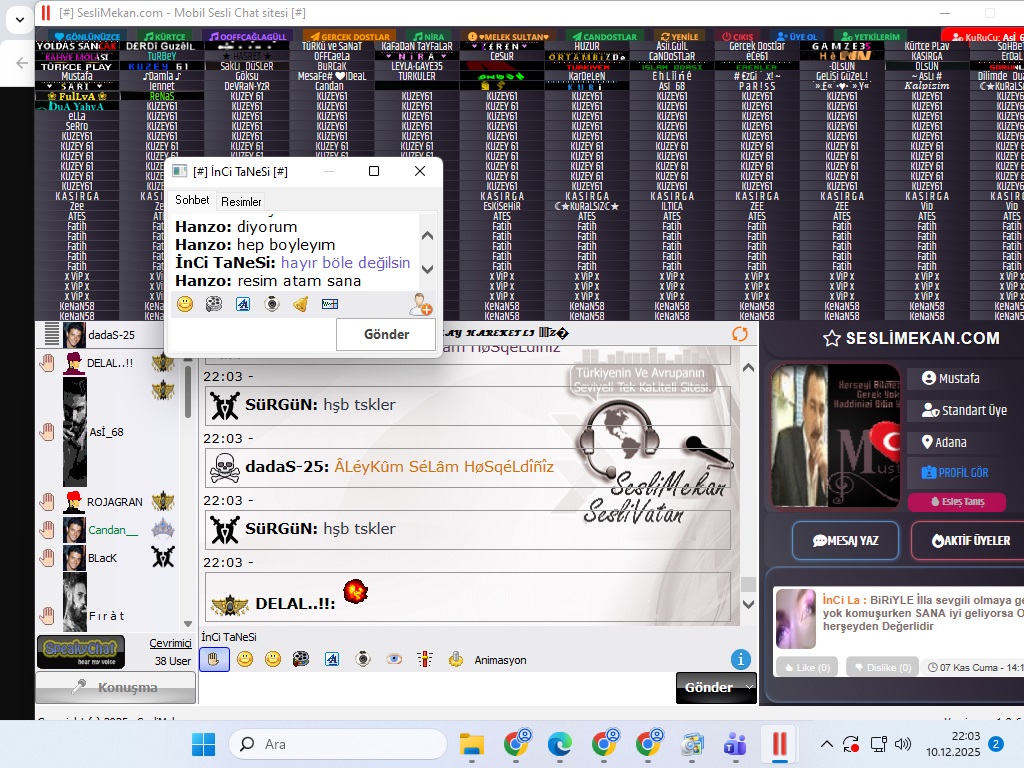1024x768 pixels.
Task: Click black Gönder button in main chat
Action: (709, 687)
